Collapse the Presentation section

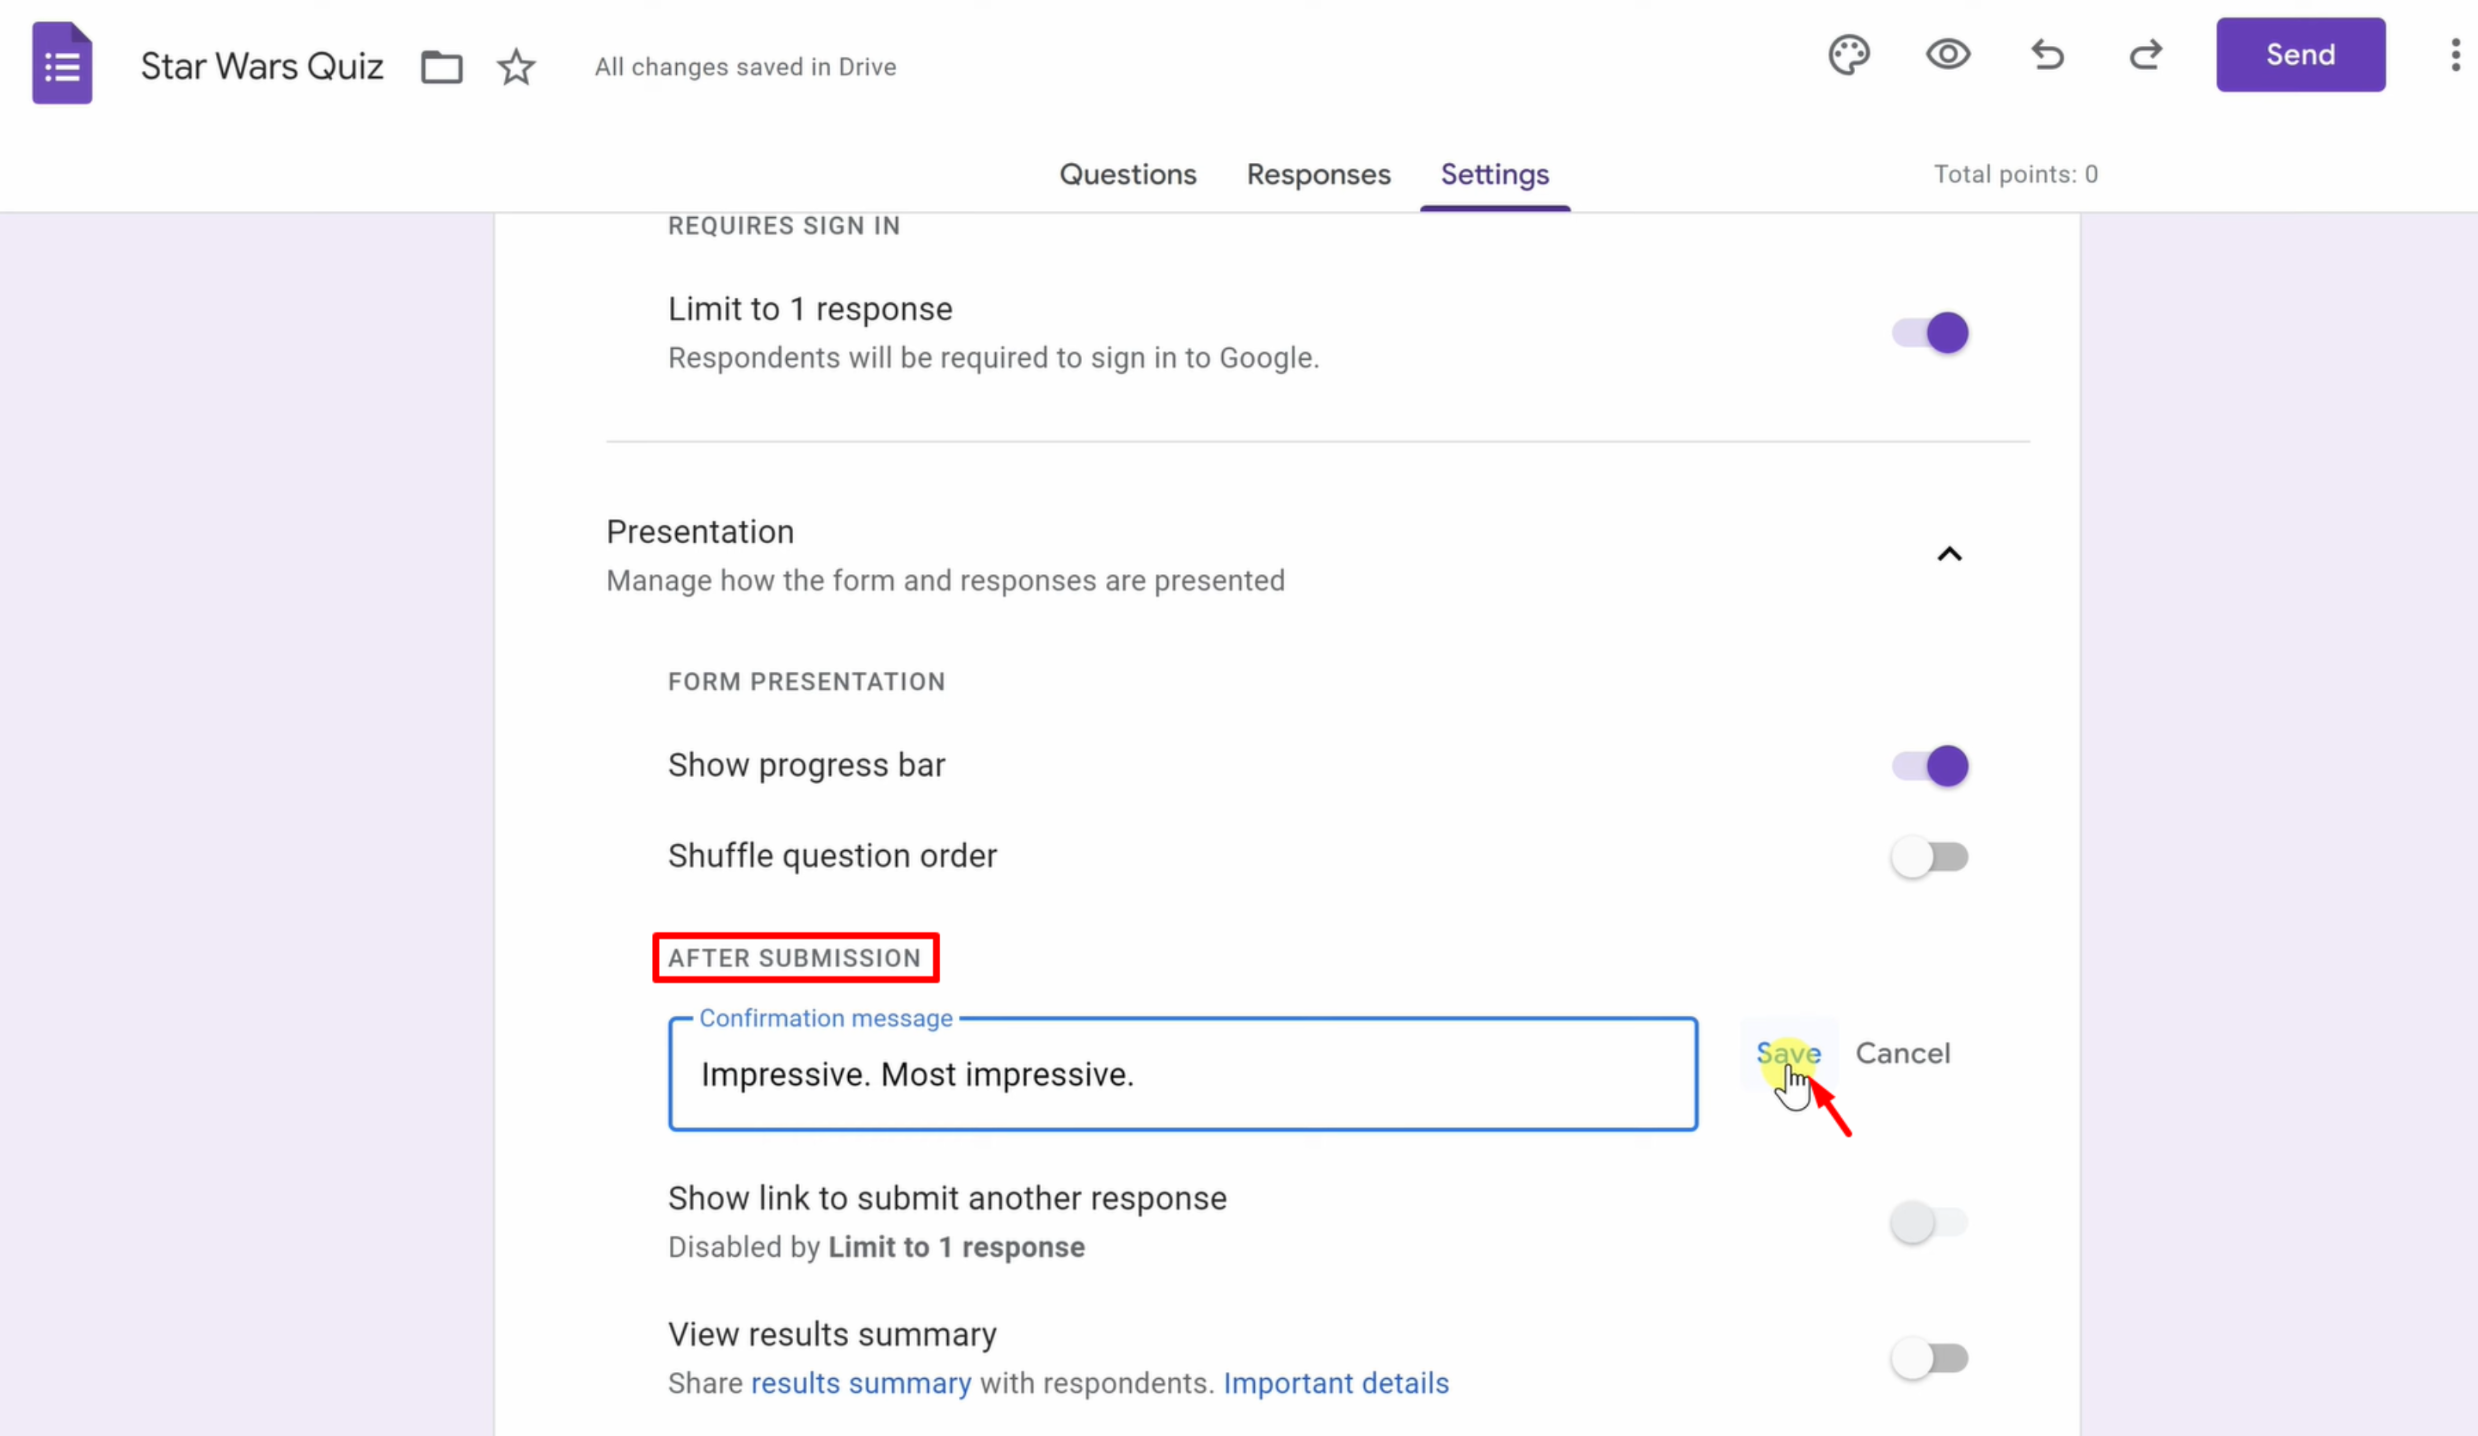(1949, 554)
